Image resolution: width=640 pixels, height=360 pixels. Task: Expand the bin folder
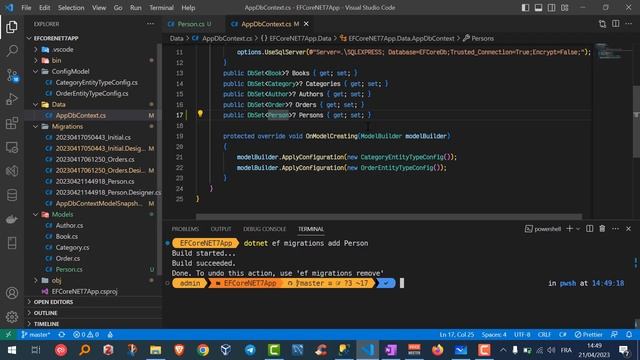(36, 60)
